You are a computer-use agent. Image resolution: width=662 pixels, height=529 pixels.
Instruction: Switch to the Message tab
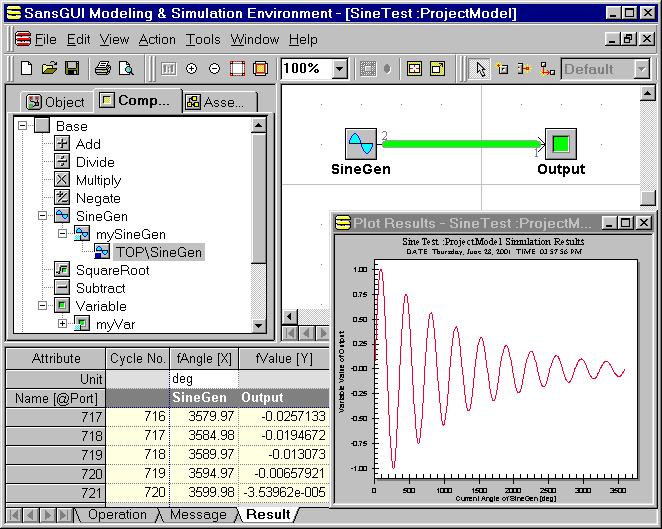coord(197,514)
